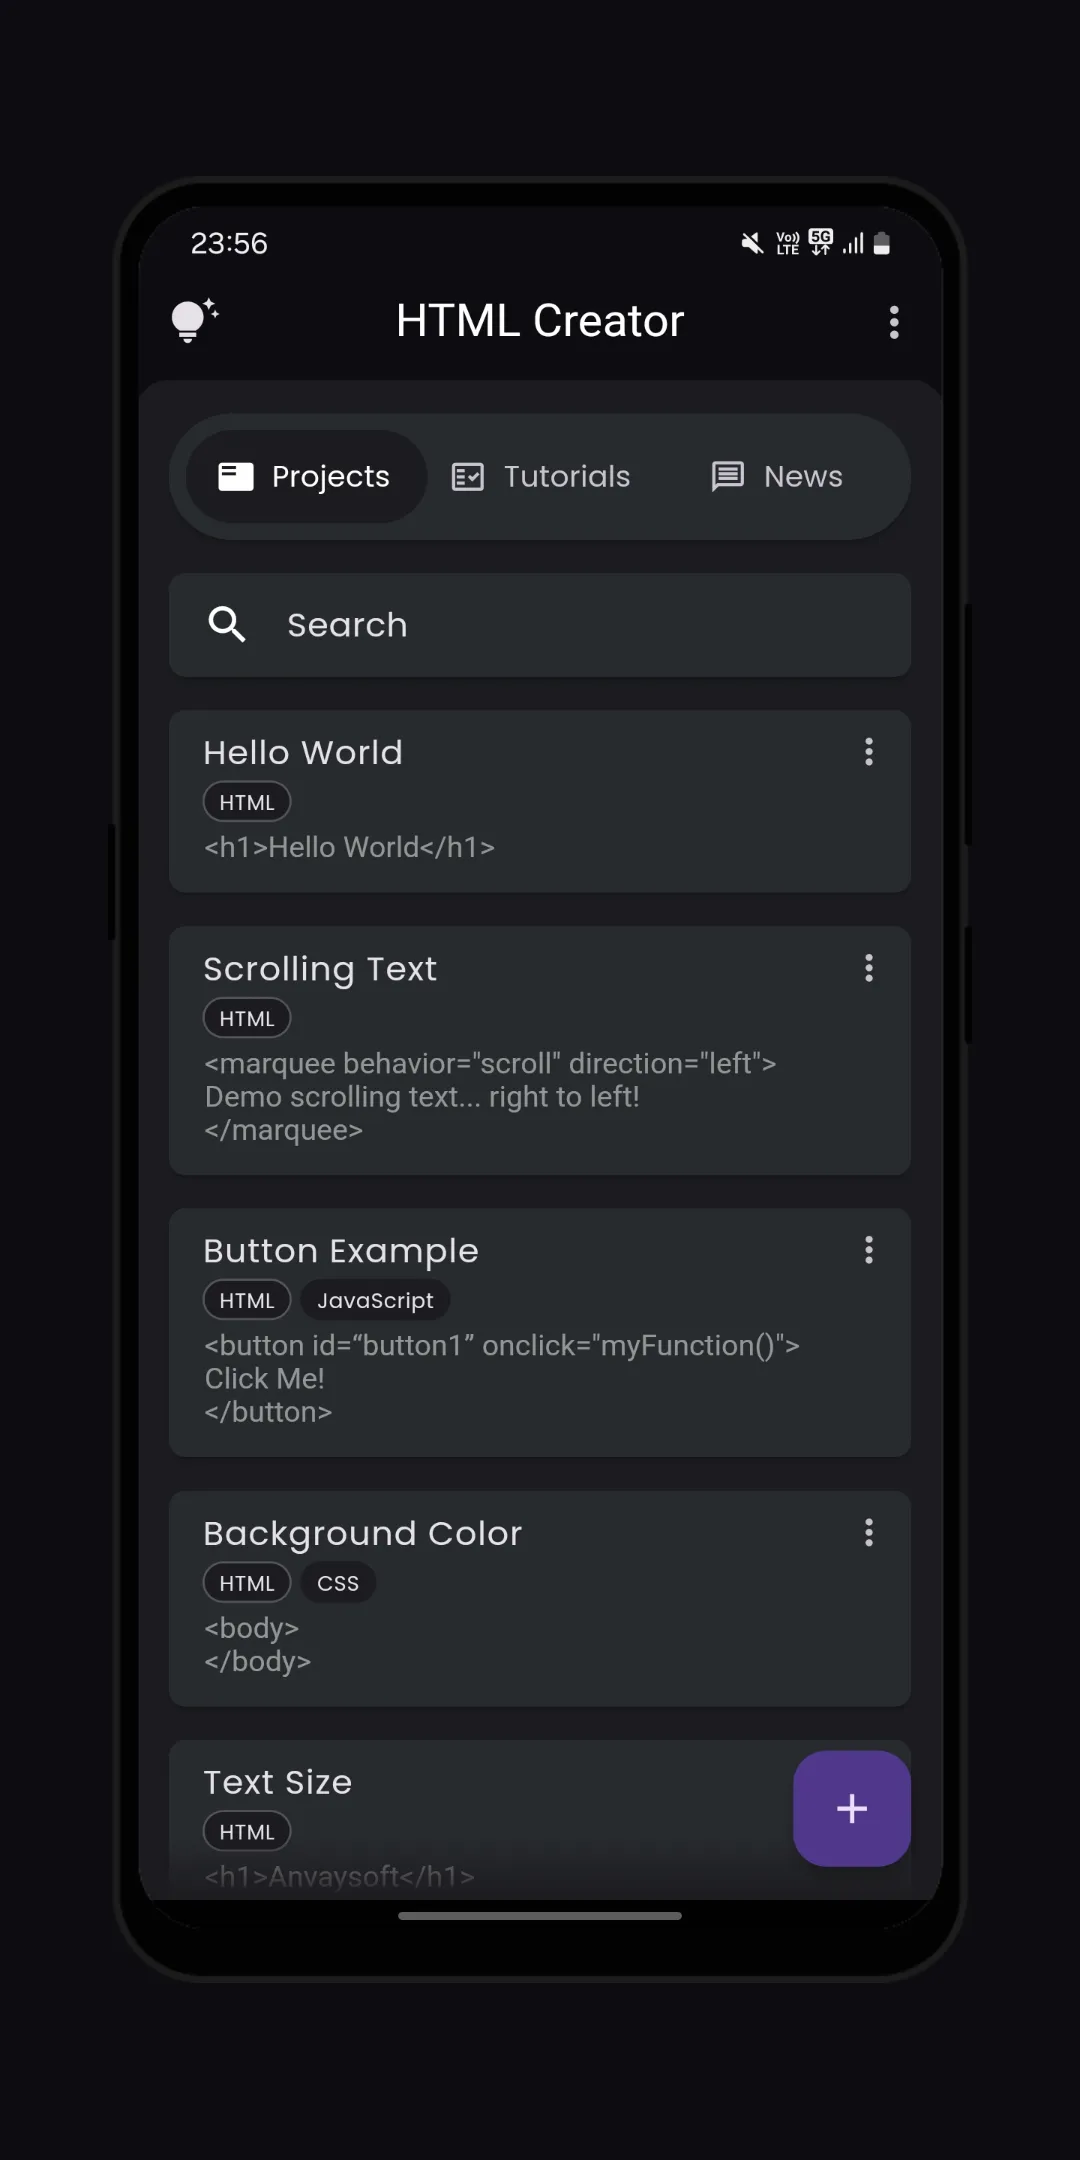Tap the JavaScript tag on Button Example
The height and width of the screenshot is (2160, 1080).
click(375, 1300)
